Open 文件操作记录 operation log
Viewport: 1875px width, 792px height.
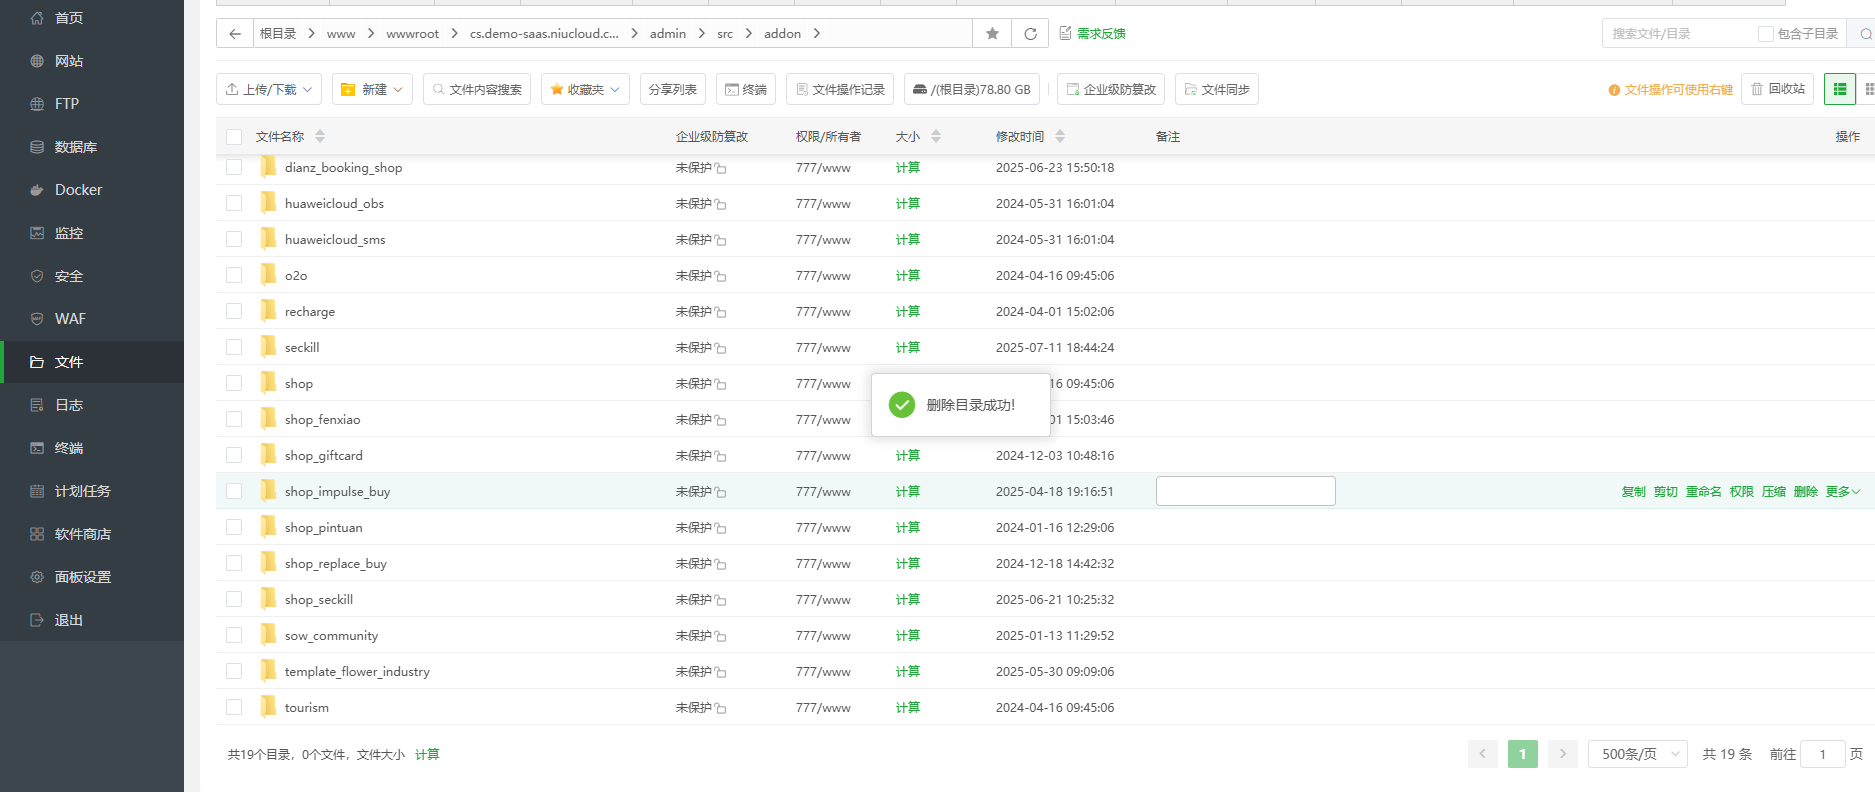click(x=840, y=89)
